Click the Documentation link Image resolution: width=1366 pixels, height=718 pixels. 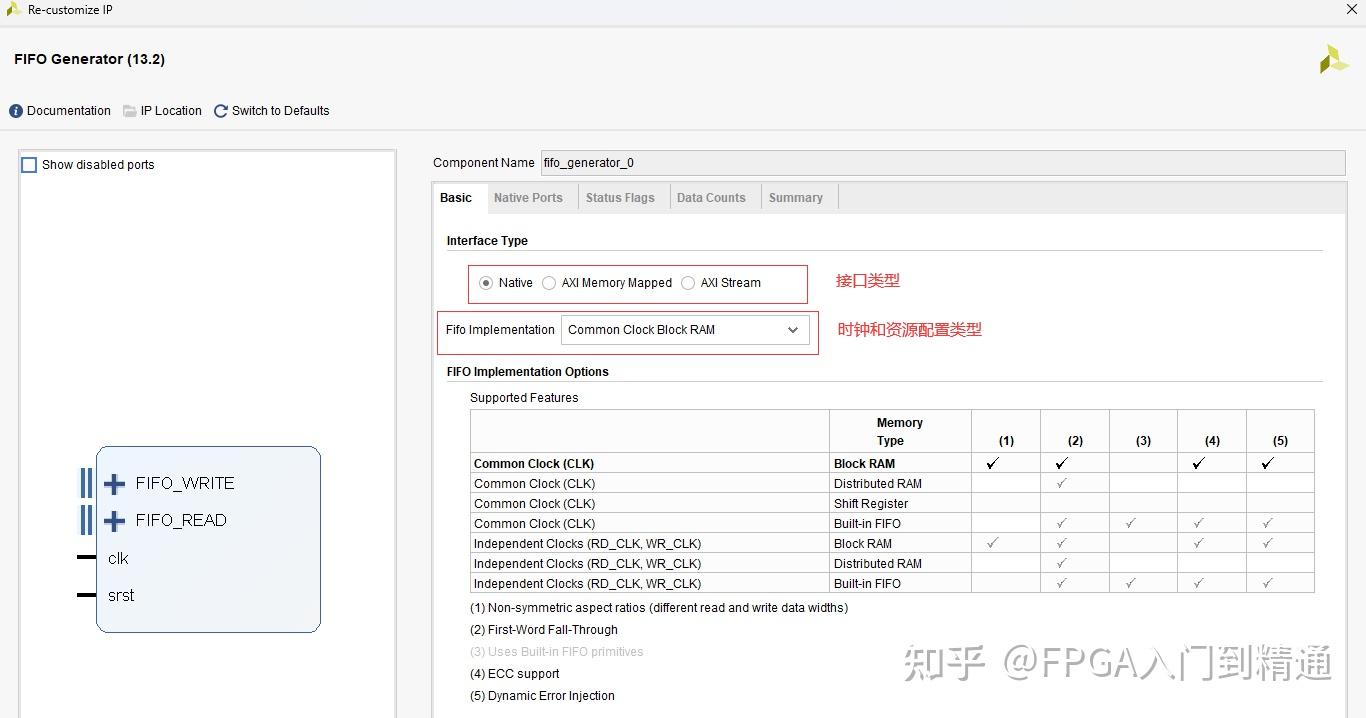pos(69,111)
